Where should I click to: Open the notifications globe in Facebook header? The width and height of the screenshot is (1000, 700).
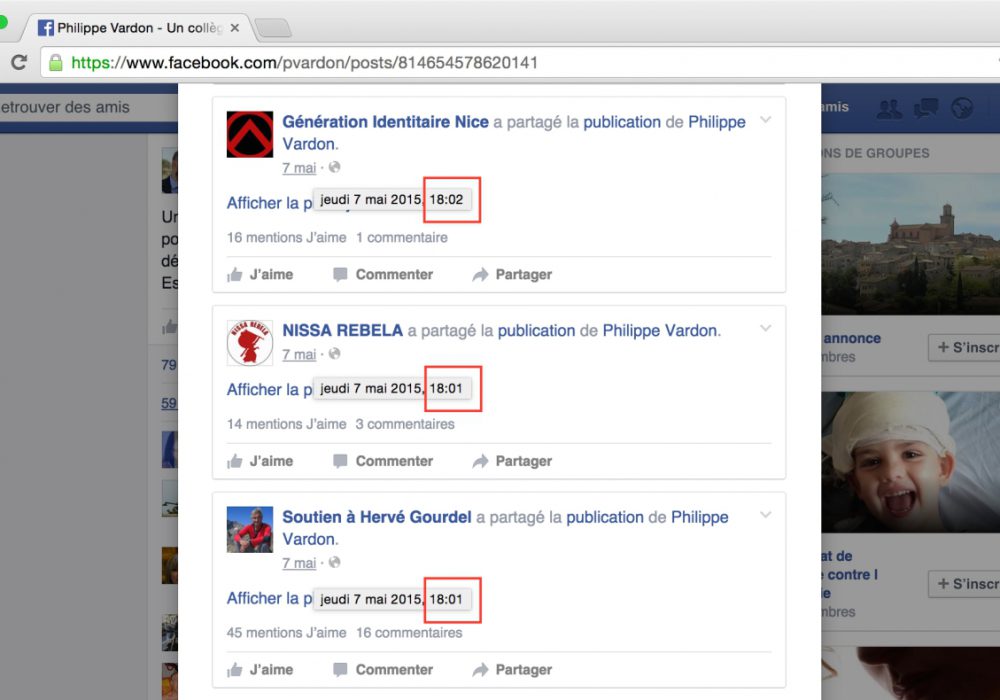click(x=962, y=108)
